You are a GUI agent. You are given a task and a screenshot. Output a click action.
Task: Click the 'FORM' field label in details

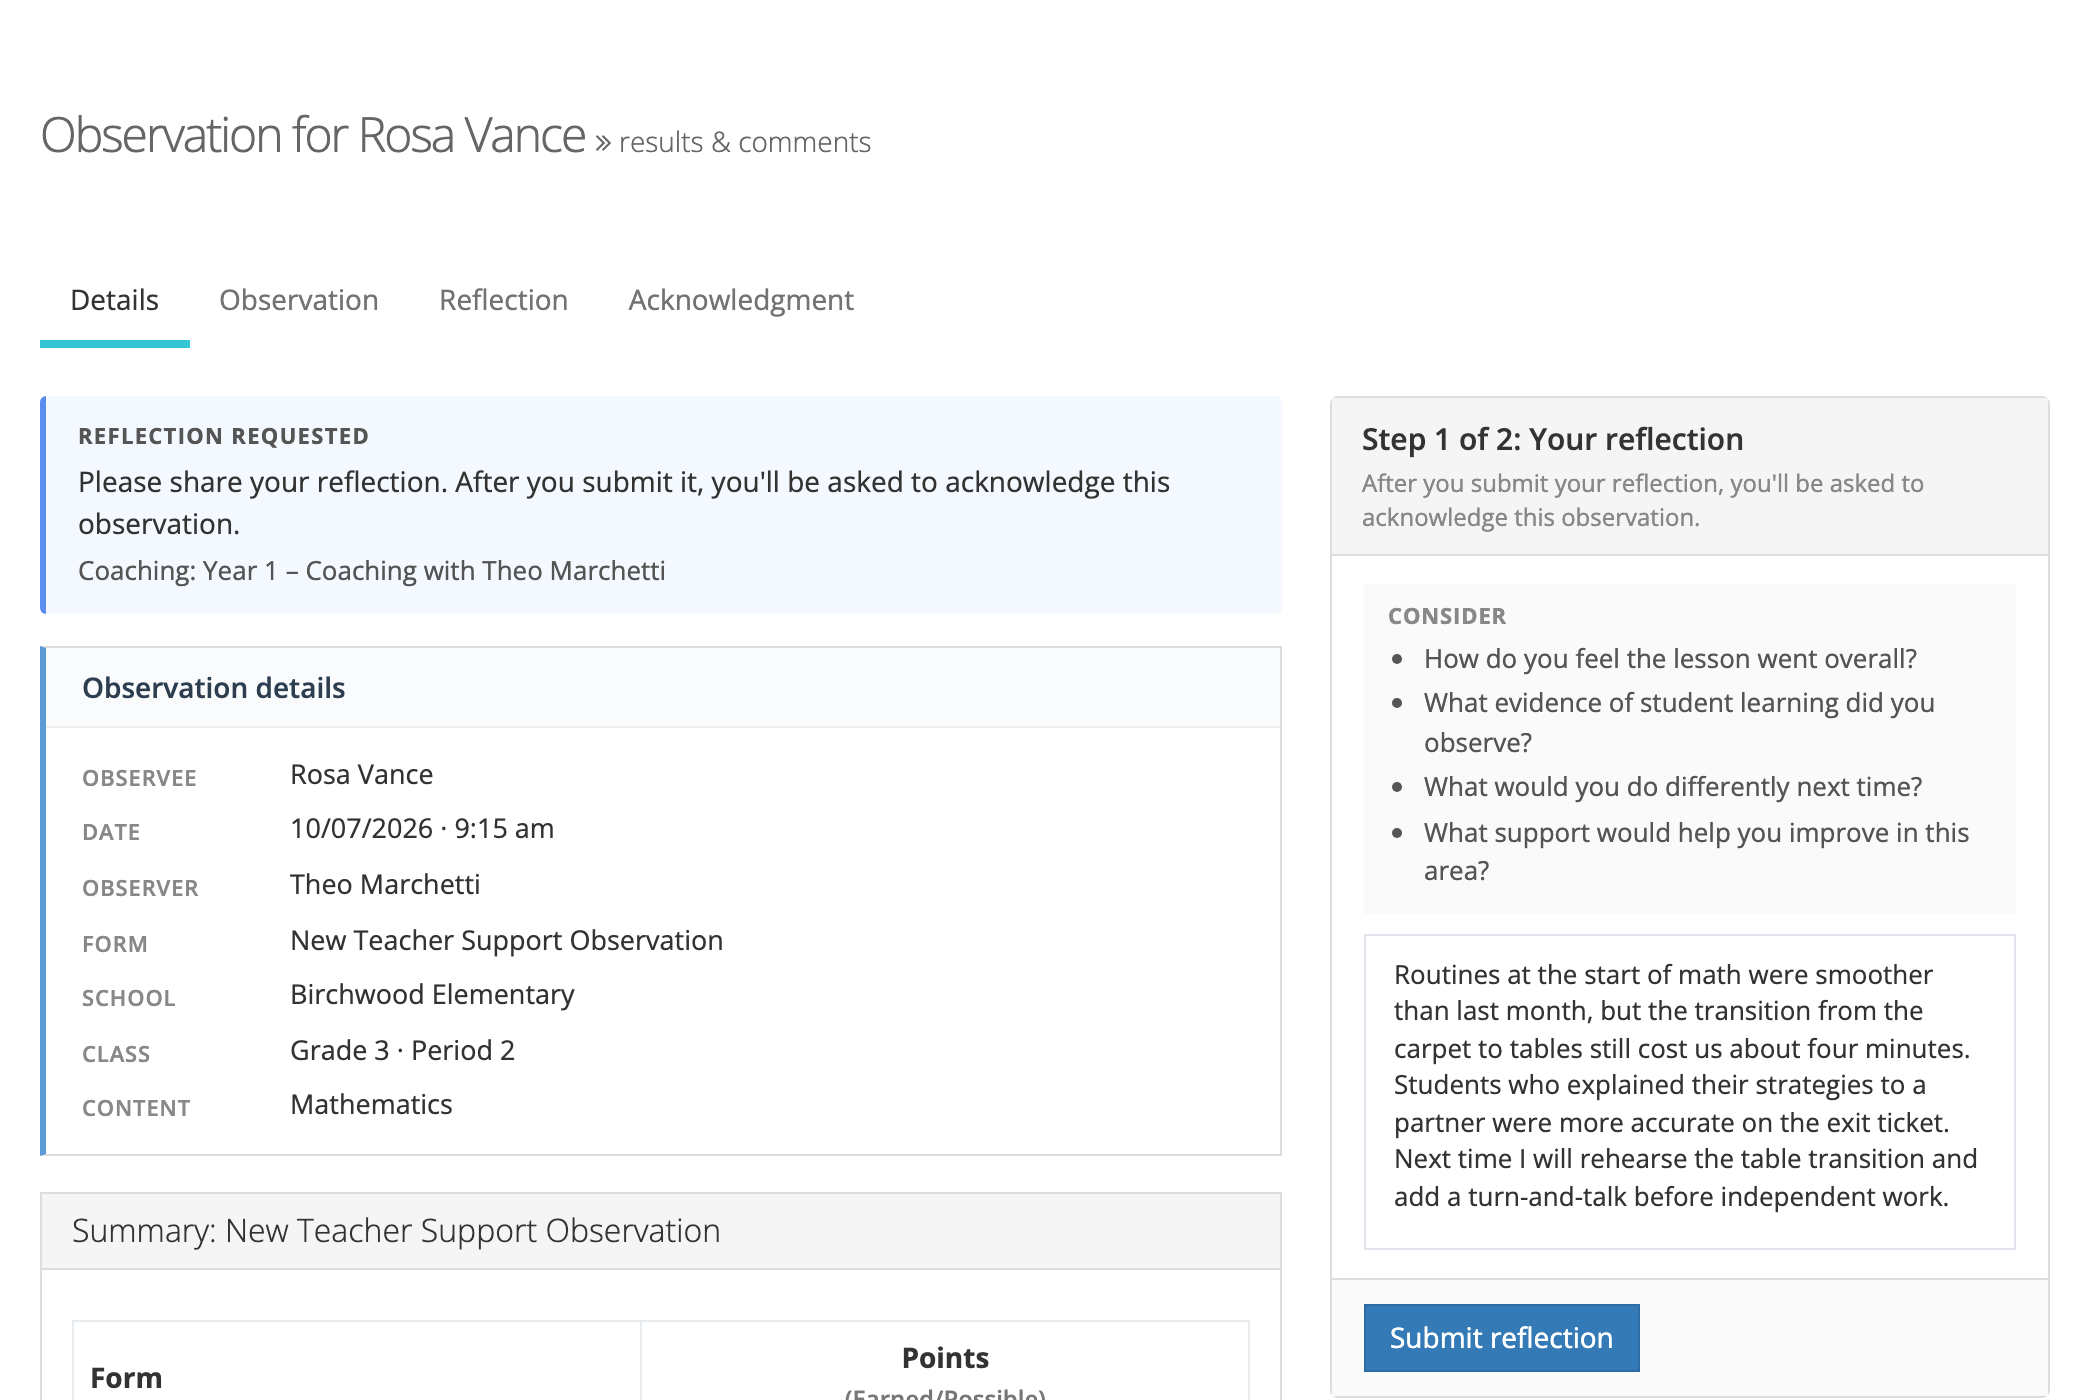point(114,944)
